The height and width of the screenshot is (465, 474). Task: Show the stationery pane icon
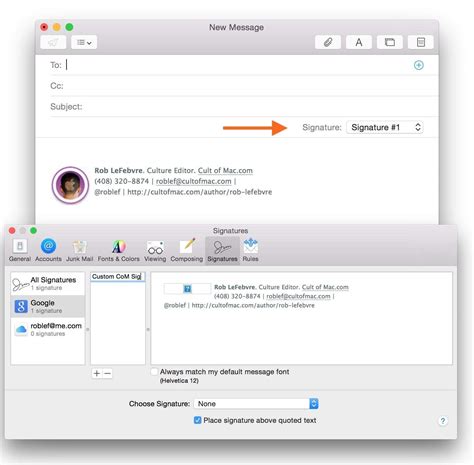coord(421,42)
